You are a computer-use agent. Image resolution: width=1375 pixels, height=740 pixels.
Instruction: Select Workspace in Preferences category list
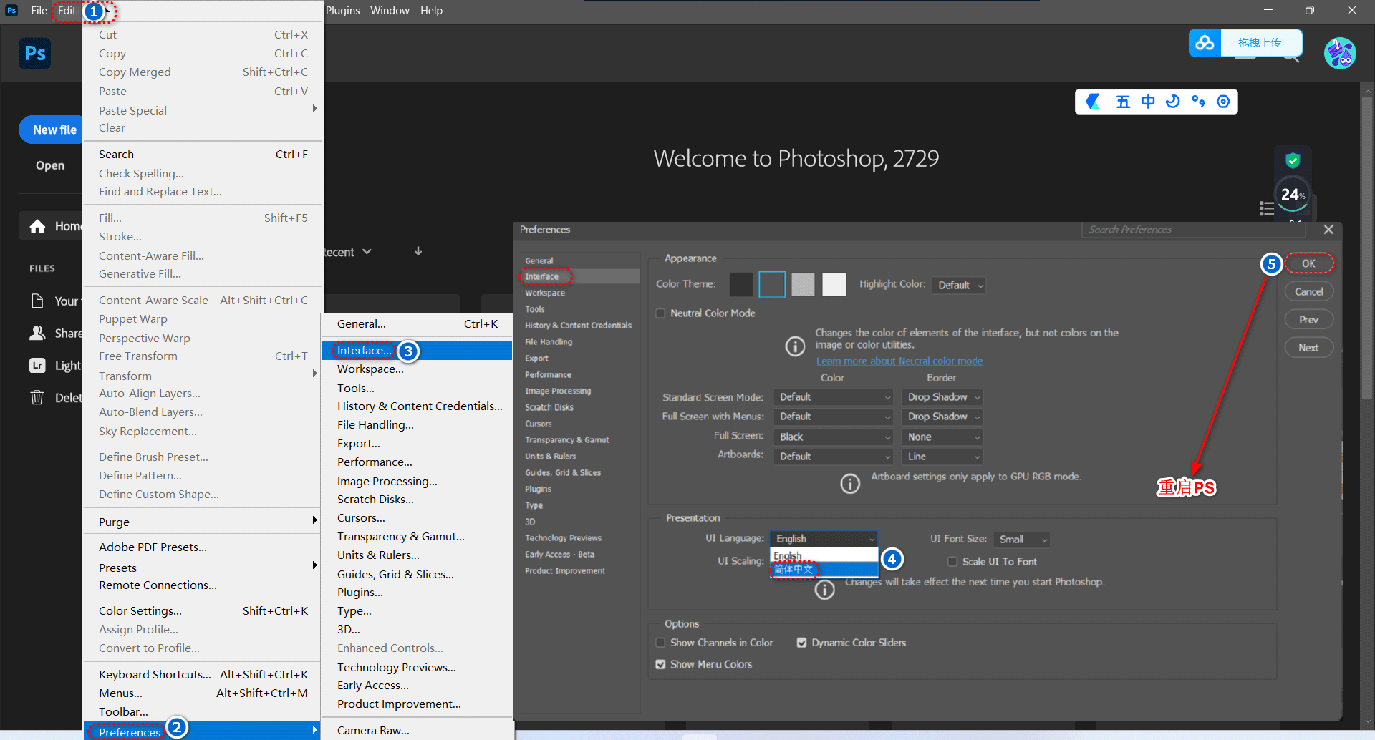pos(545,293)
